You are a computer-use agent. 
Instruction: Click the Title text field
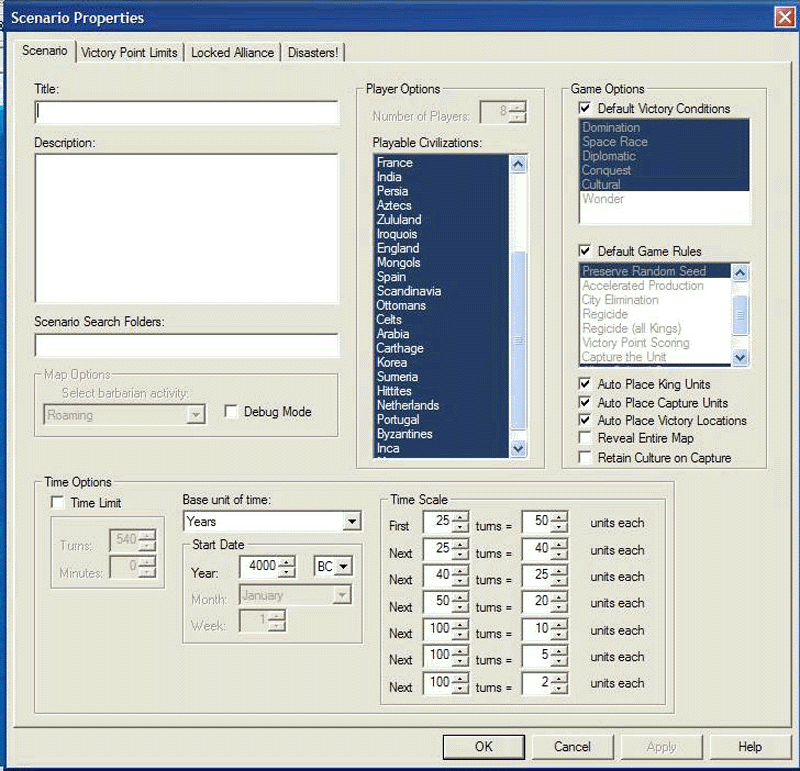[x=186, y=113]
